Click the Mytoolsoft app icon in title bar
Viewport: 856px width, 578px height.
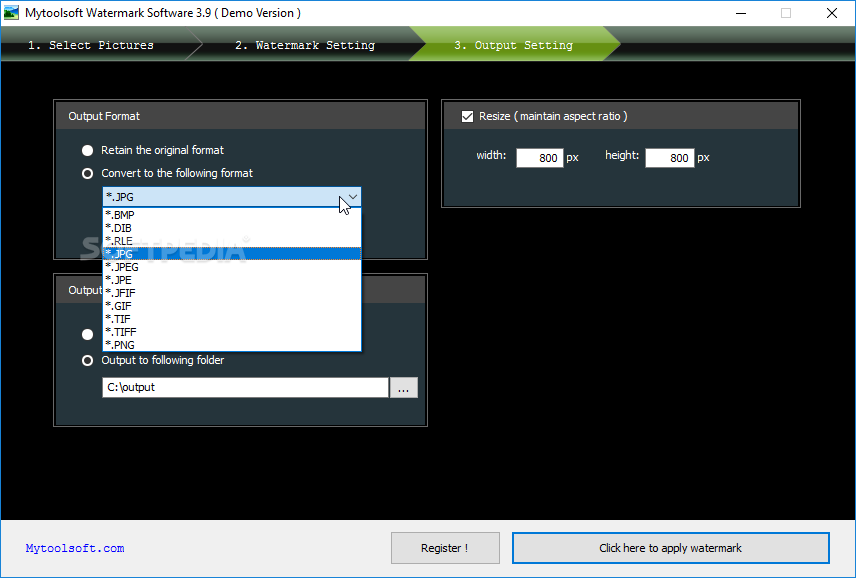click(x=11, y=13)
